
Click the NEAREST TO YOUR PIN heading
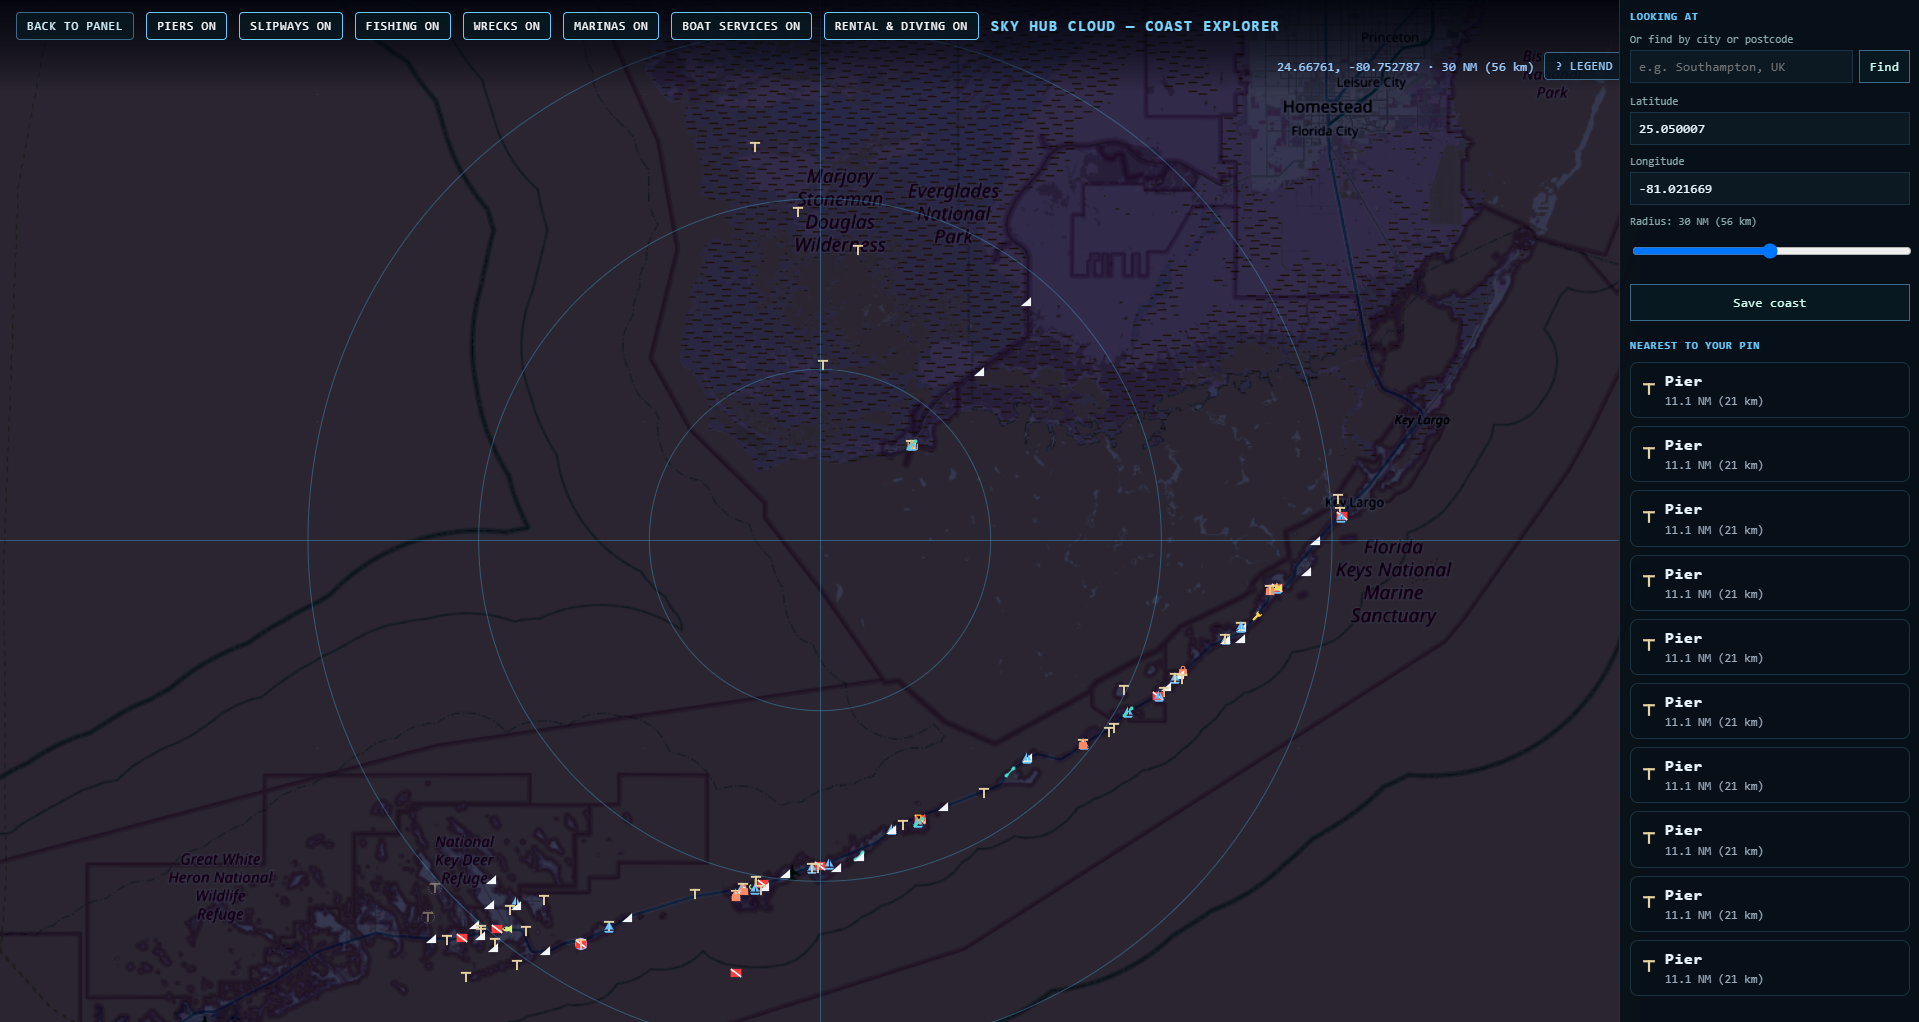(1694, 346)
